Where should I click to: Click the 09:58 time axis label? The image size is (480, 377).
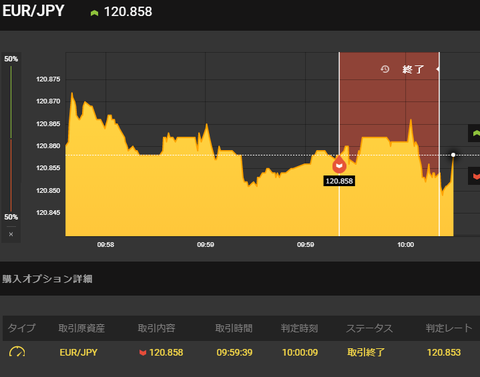point(106,245)
